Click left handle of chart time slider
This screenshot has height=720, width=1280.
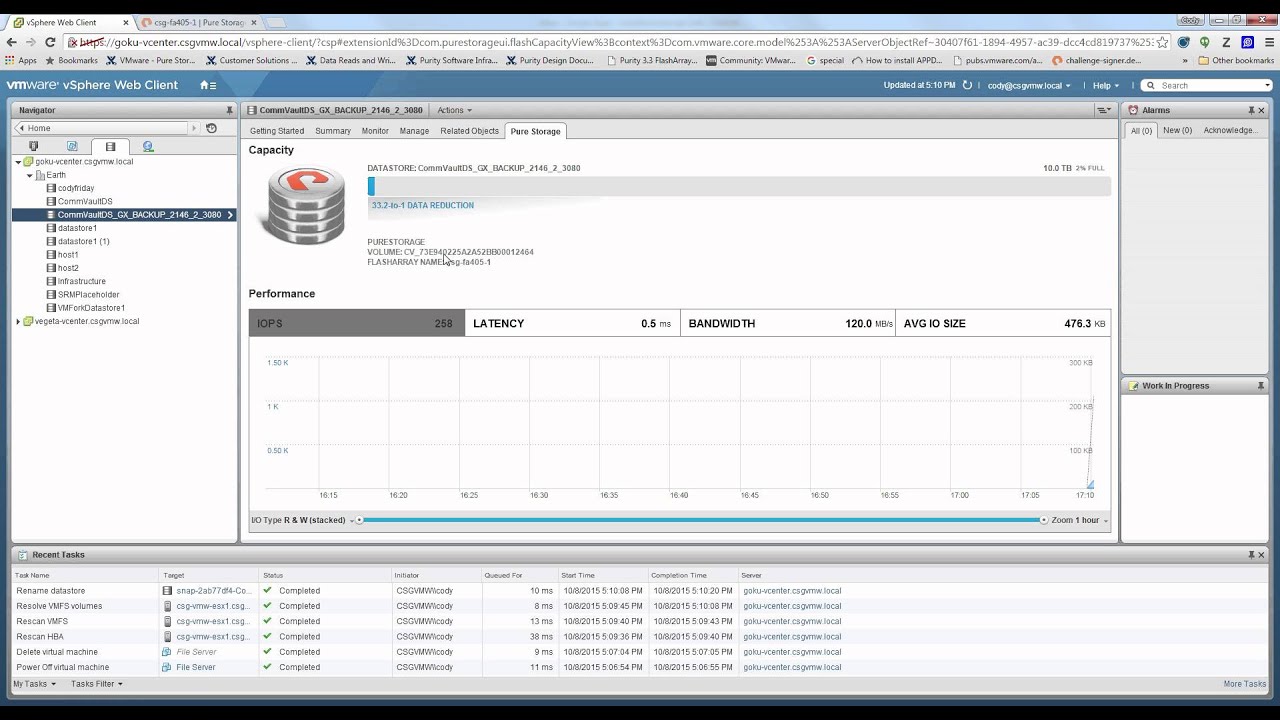pos(360,520)
